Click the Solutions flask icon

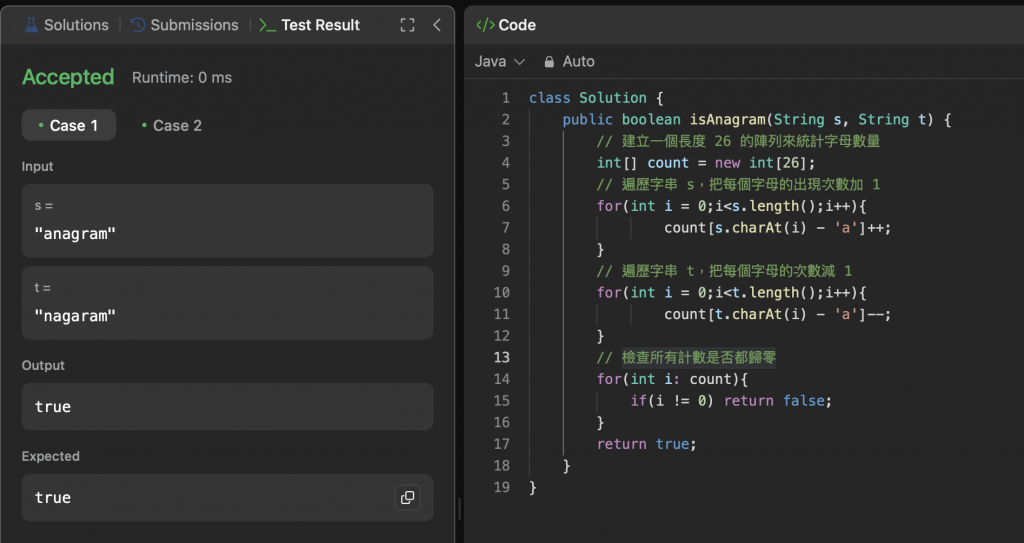pyautogui.click(x=31, y=25)
